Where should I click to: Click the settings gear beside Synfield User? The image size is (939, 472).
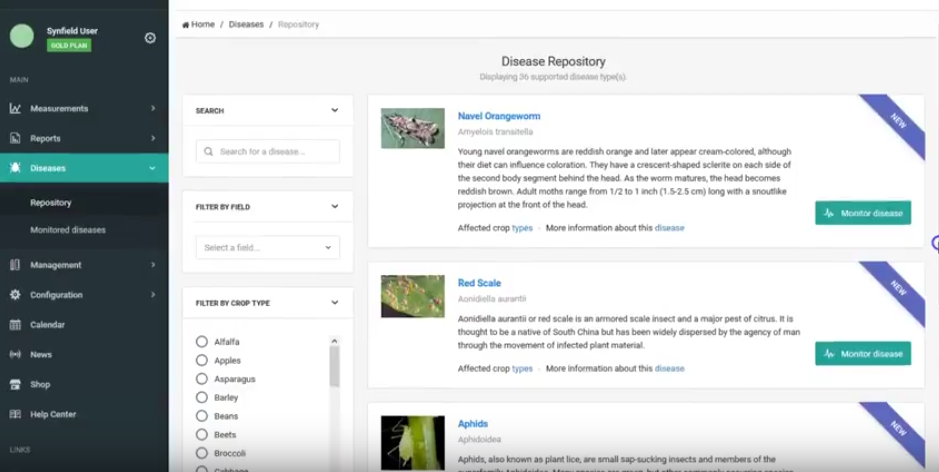coord(150,38)
